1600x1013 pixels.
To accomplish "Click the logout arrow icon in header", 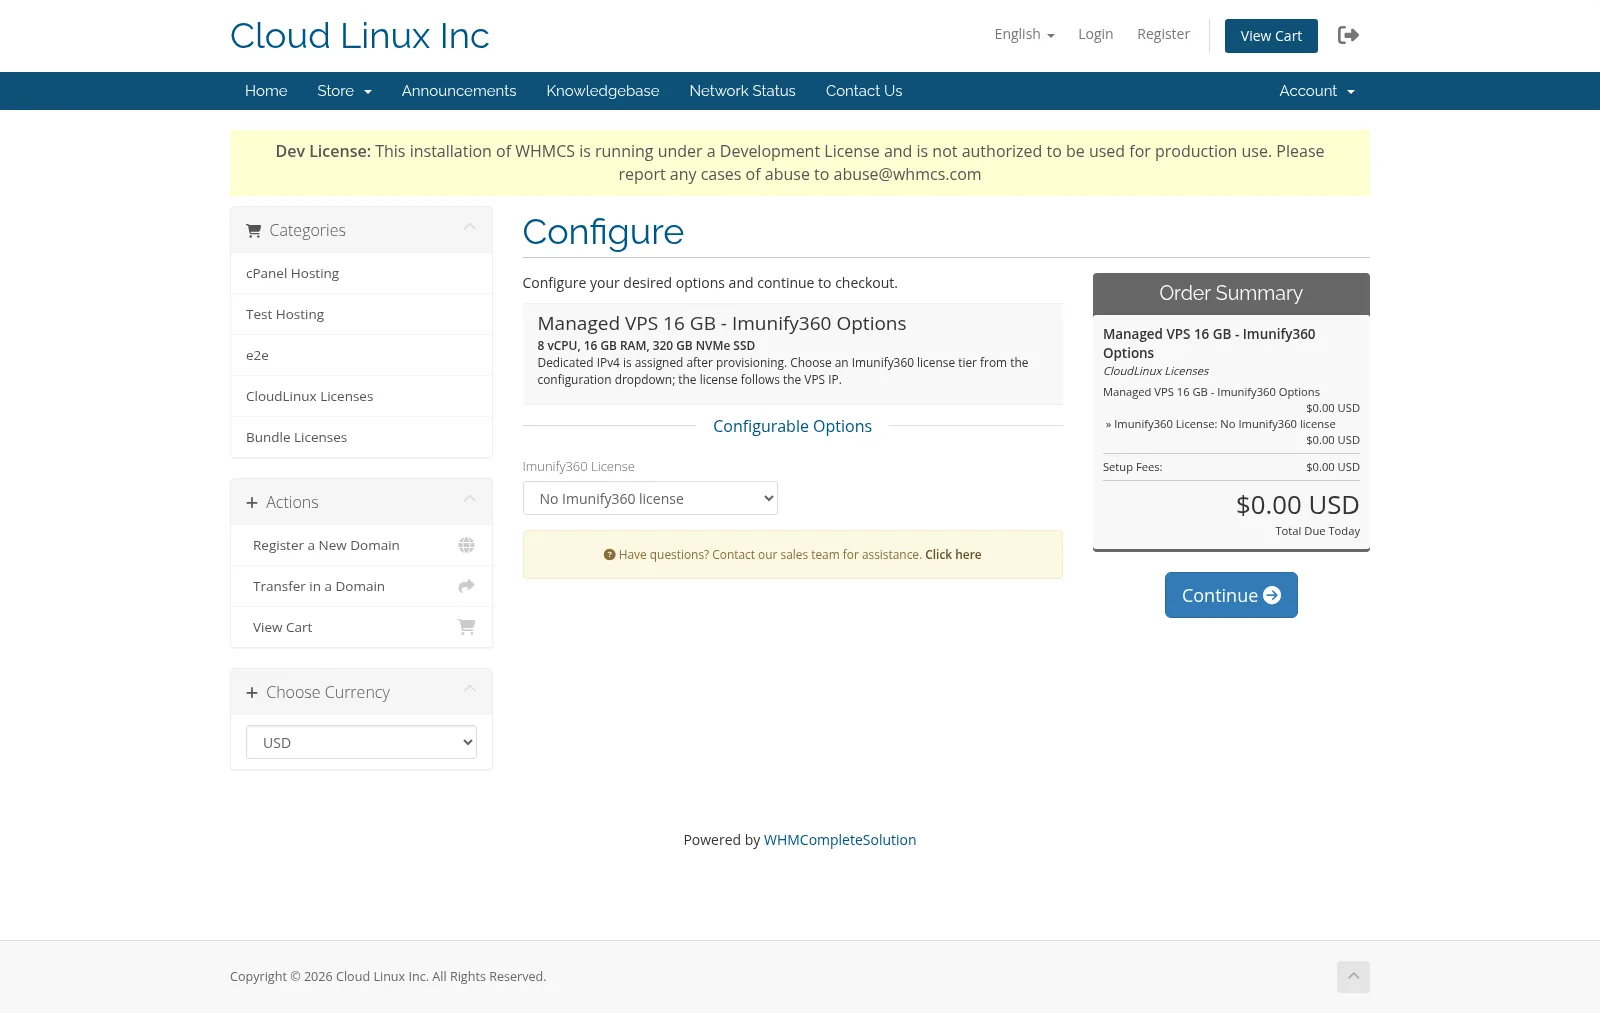I will click(x=1348, y=35).
